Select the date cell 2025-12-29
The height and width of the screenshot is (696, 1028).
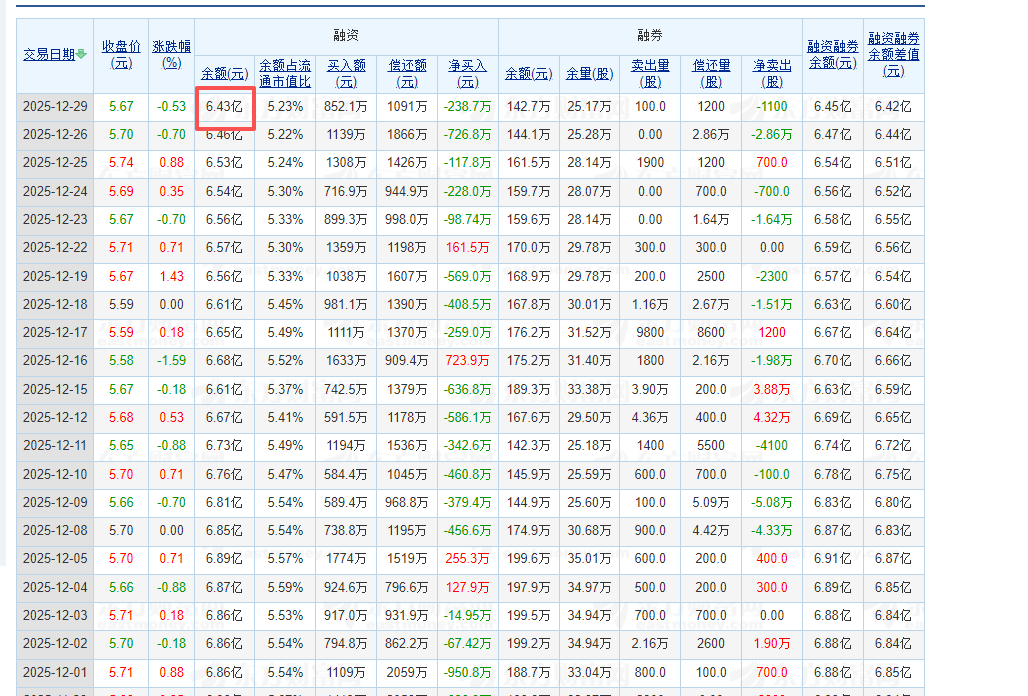tap(55, 107)
